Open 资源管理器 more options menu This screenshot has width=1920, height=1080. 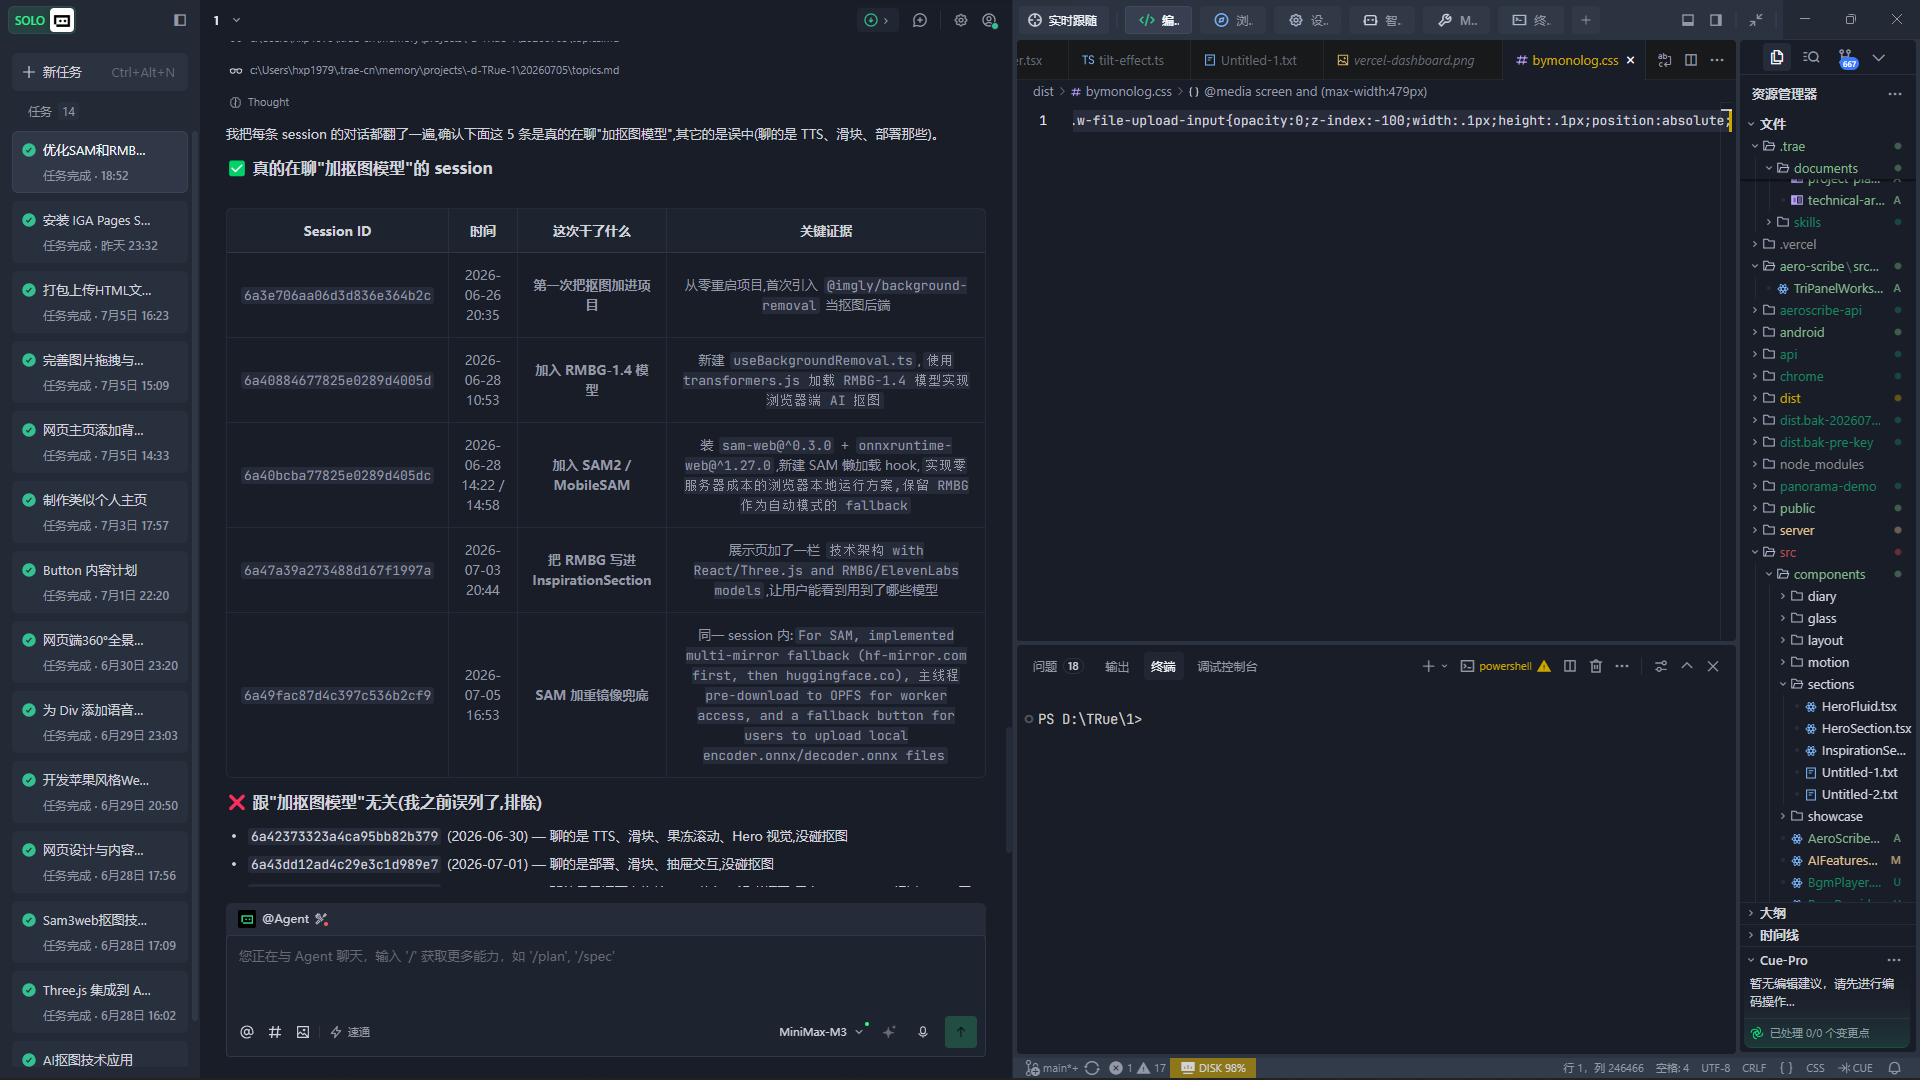pos(1895,94)
